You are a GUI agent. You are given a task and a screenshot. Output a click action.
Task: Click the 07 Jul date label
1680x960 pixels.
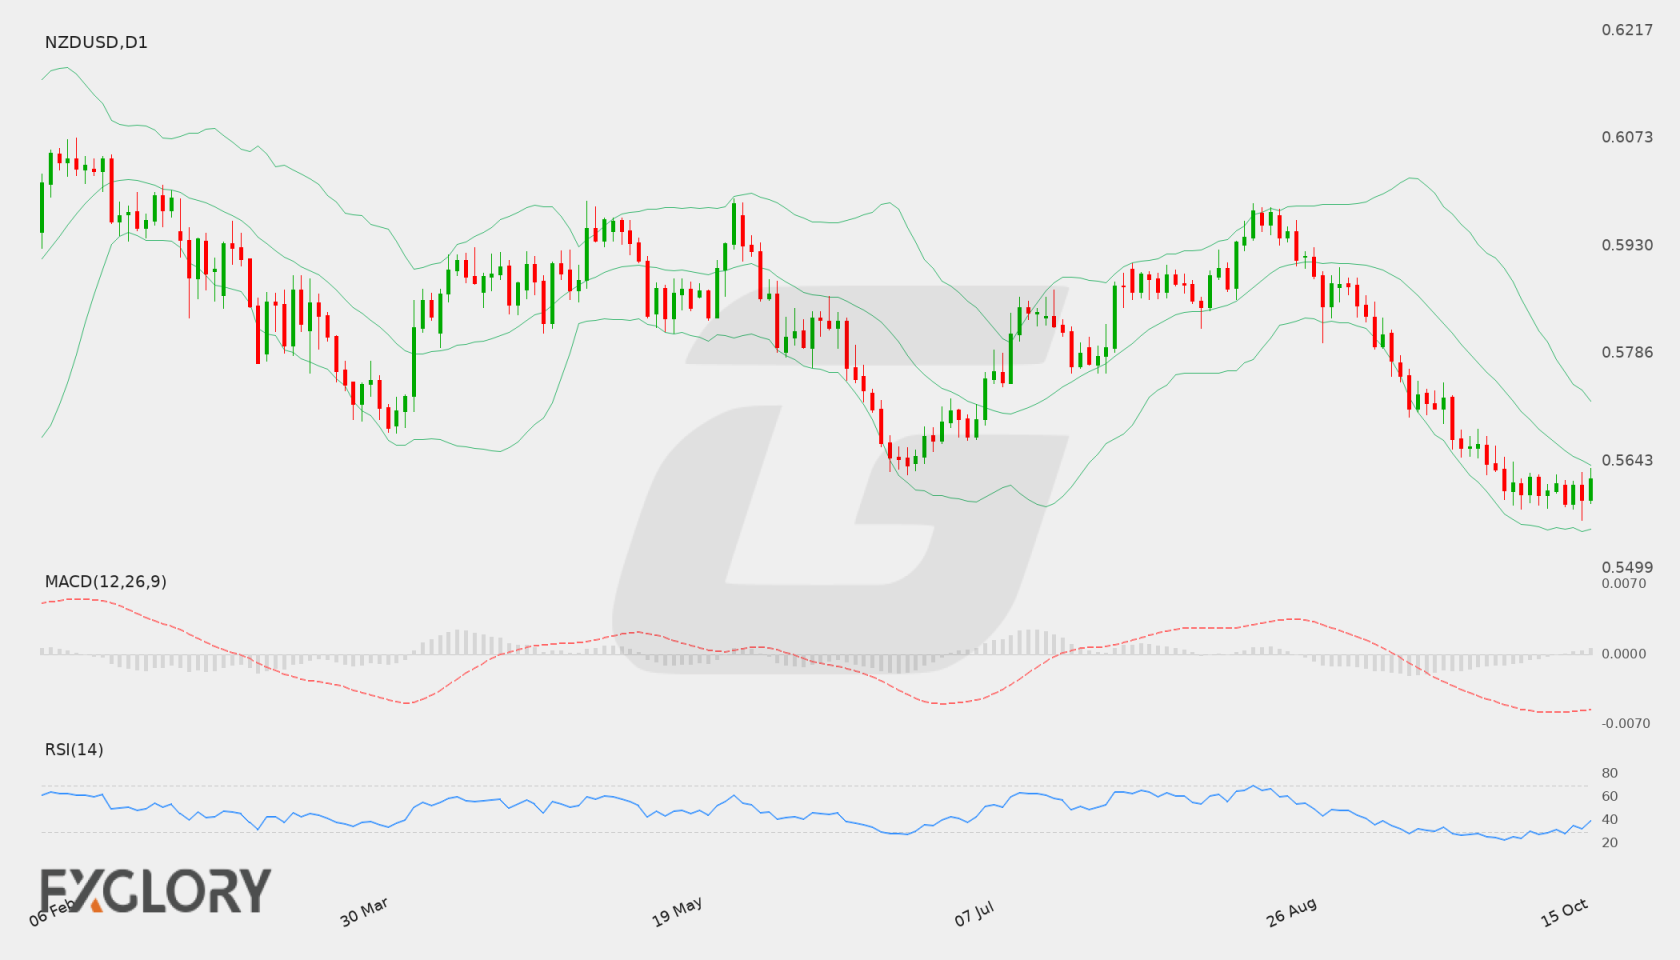[974, 914]
